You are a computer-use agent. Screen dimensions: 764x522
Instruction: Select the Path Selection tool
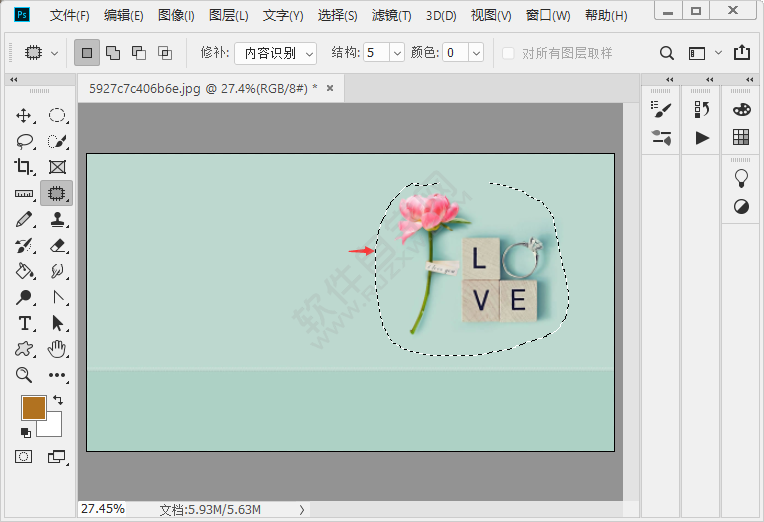(57, 323)
